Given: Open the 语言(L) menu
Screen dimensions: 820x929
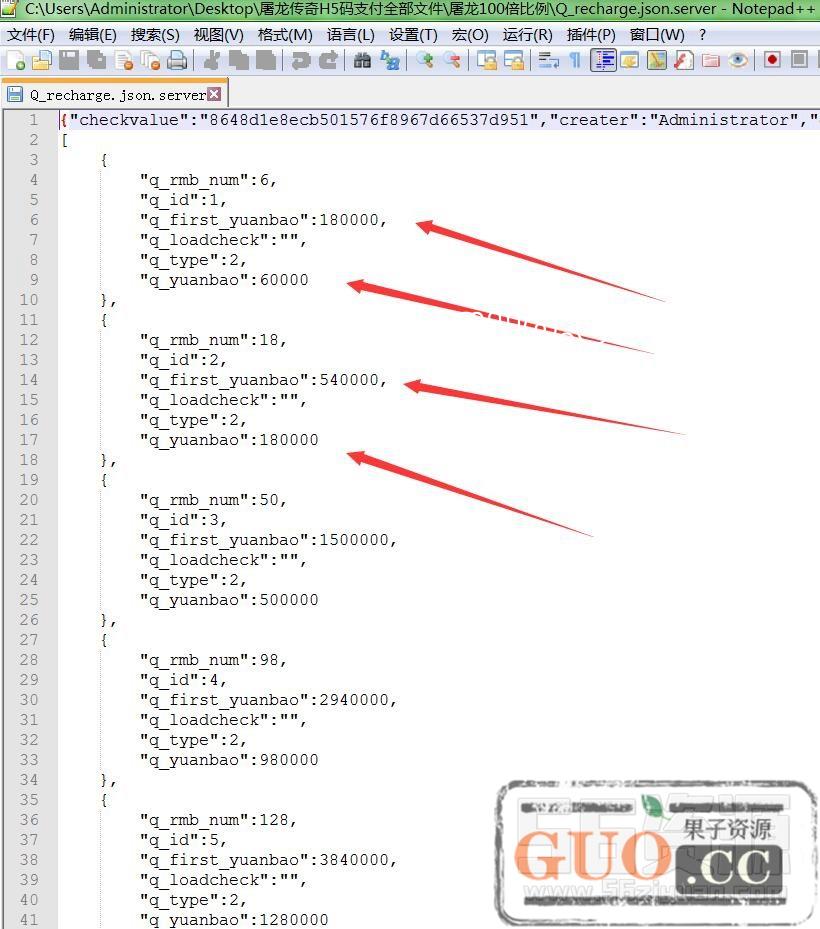Looking at the screenshot, I should click(350, 34).
